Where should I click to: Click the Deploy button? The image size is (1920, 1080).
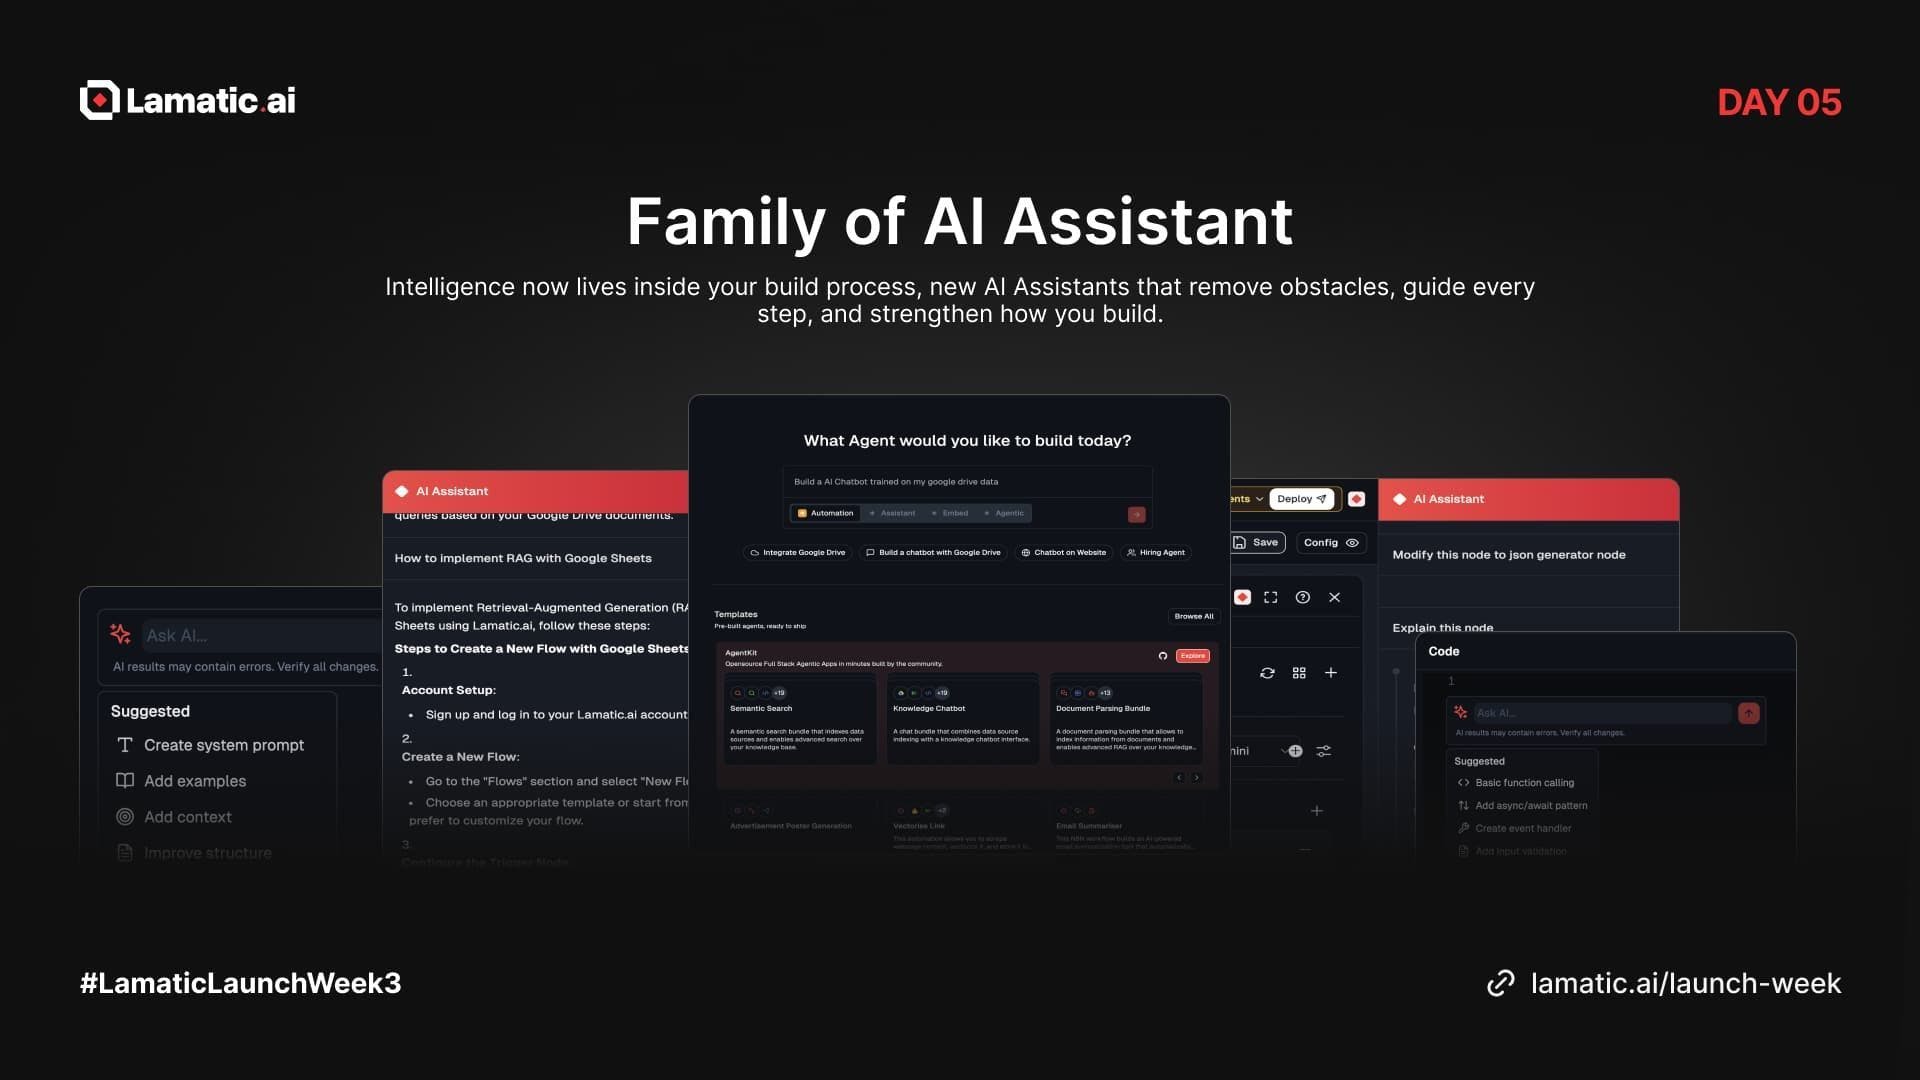(x=1301, y=499)
